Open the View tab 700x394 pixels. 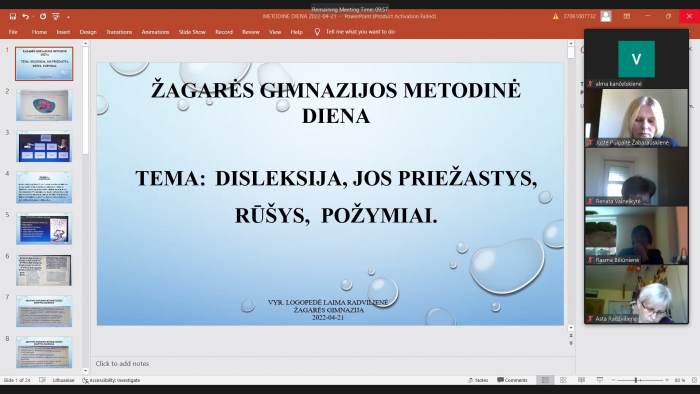click(x=275, y=32)
